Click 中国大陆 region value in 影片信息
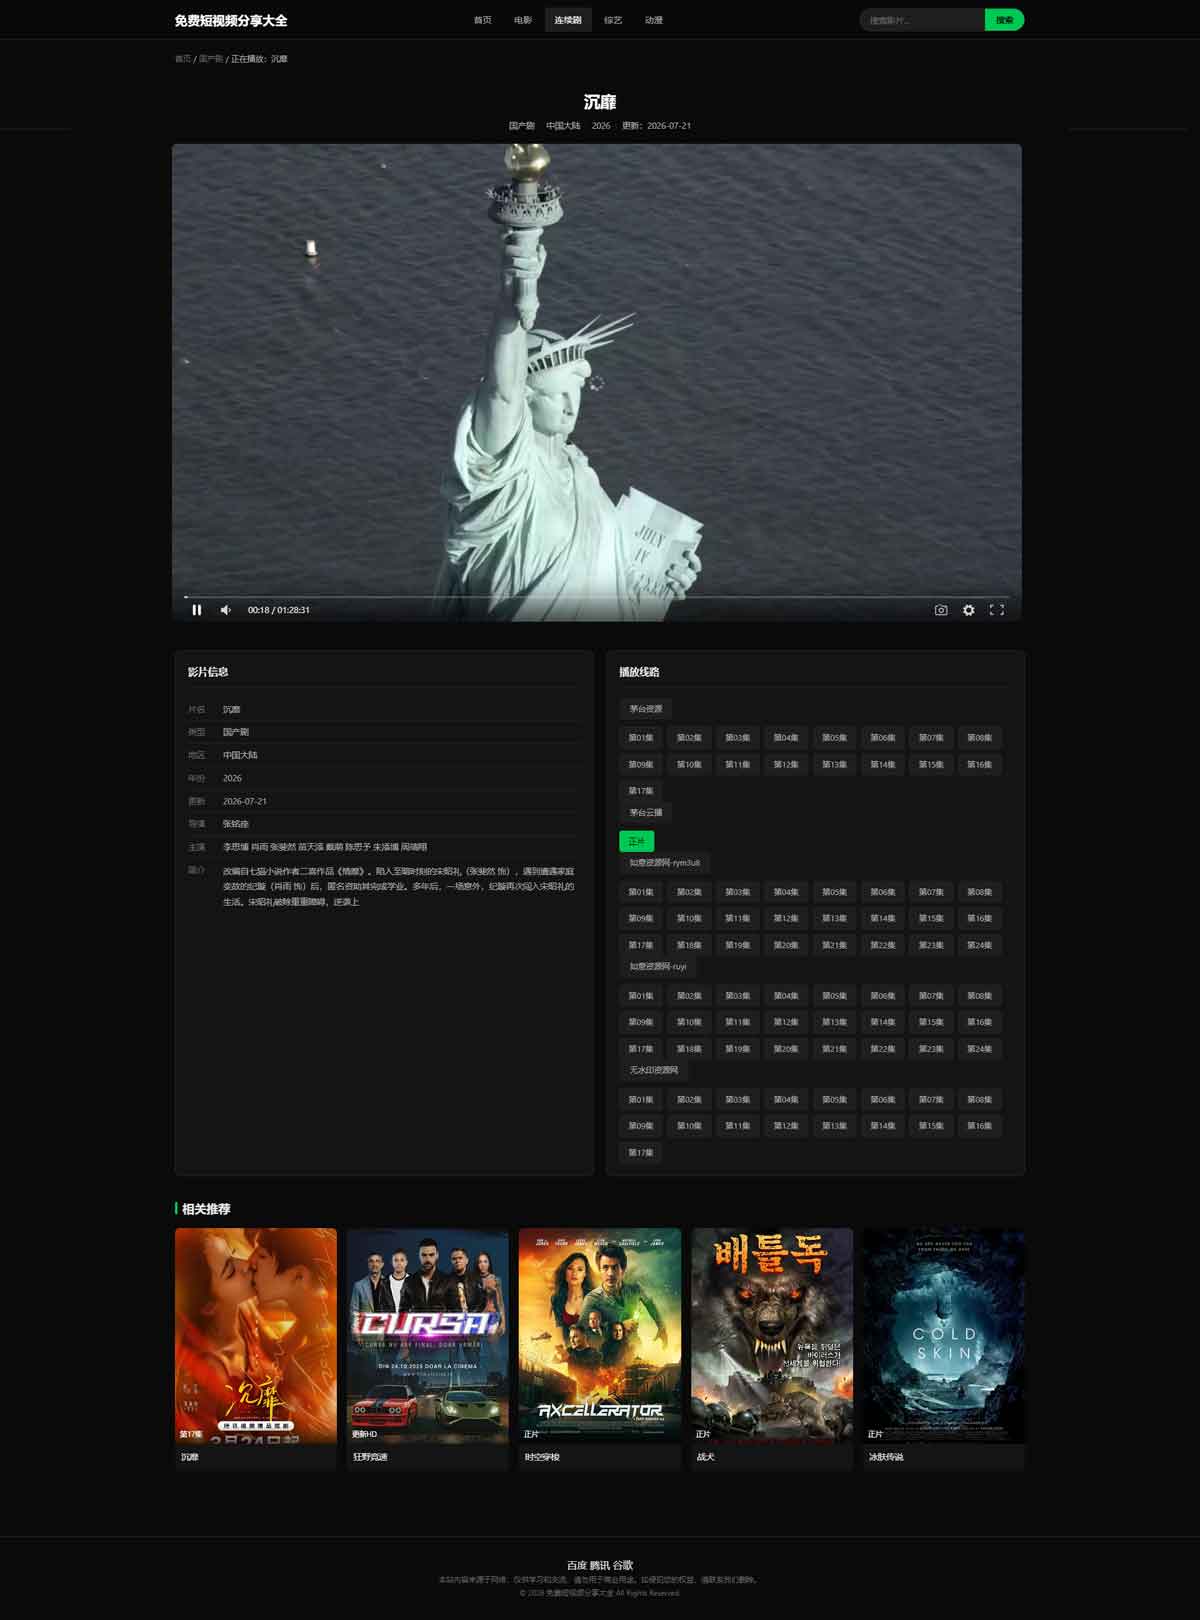Screen dimensions: 1200x1620 click(240, 755)
